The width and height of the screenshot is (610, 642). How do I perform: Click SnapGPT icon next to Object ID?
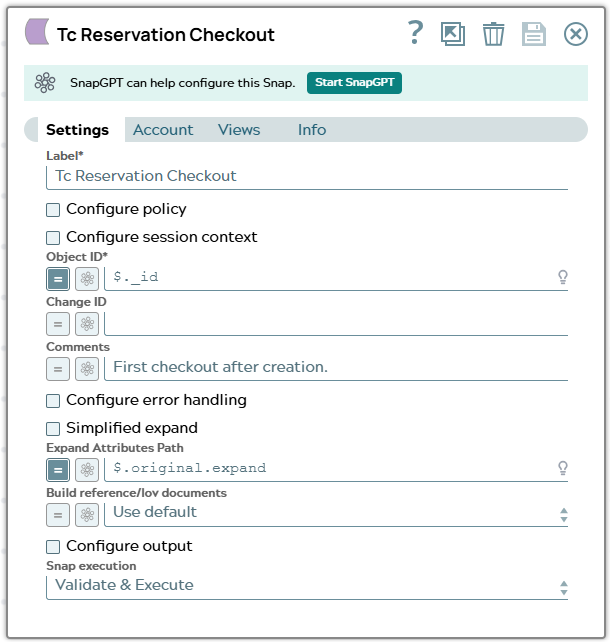tap(87, 279)
